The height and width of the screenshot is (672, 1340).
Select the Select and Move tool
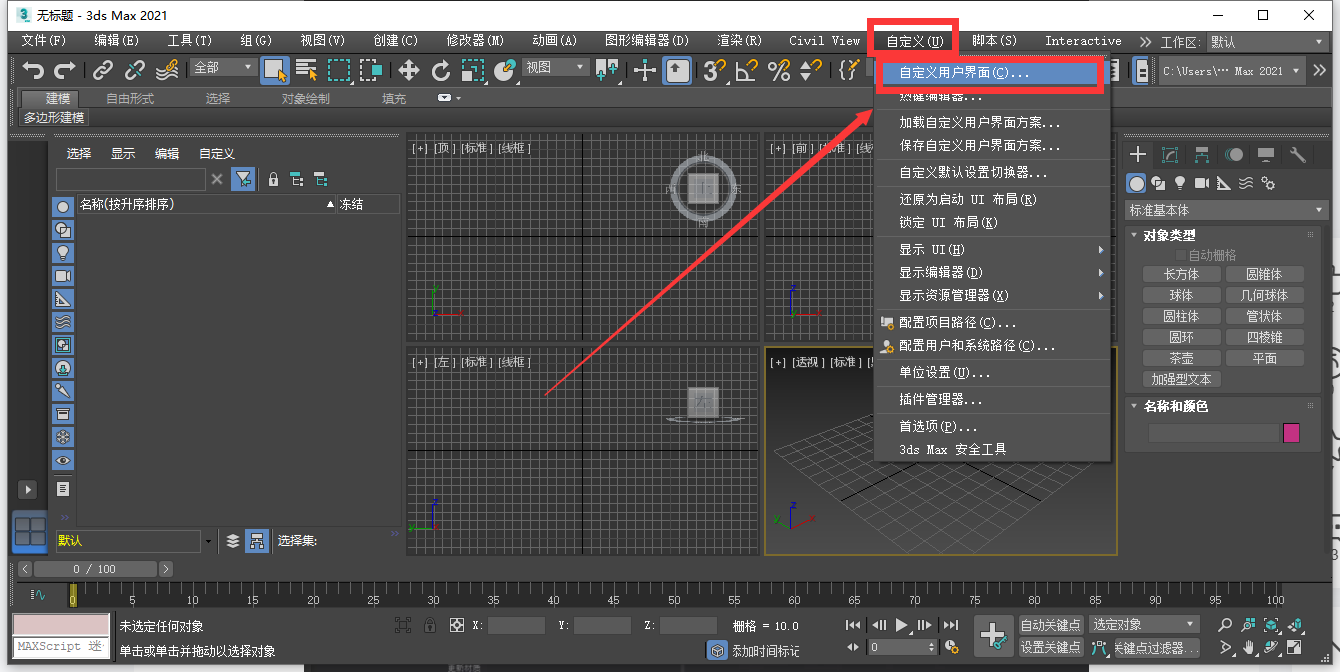pos(409,70)
